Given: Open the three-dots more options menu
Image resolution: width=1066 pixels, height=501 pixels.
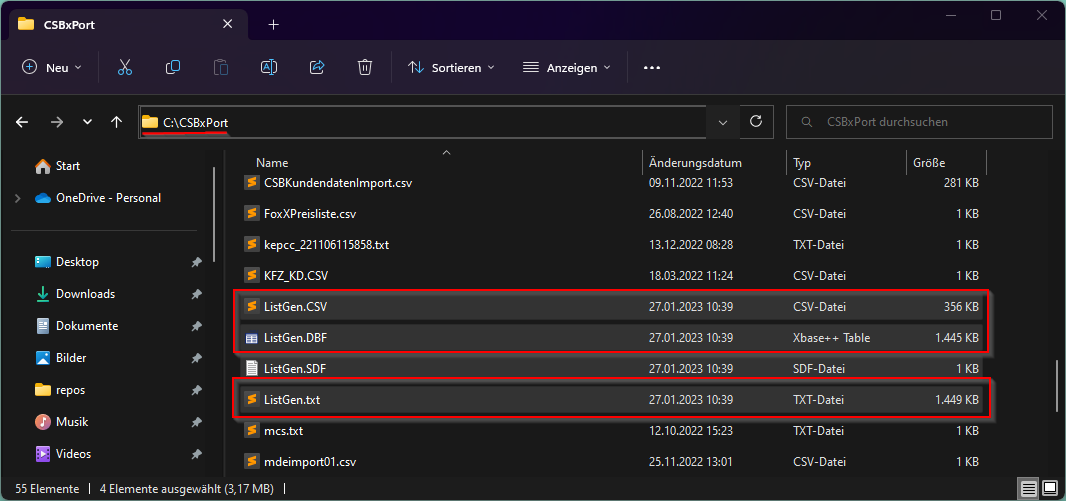Looking at the screenshot, I should click(652, 67).
